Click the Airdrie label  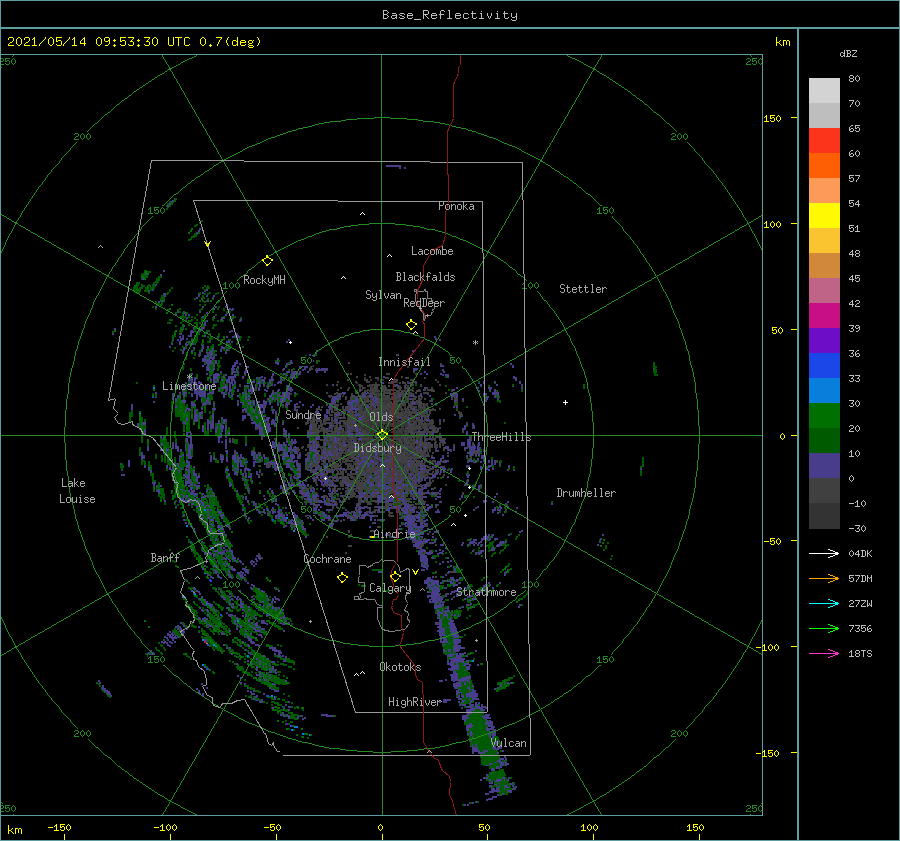click(394, 534)
